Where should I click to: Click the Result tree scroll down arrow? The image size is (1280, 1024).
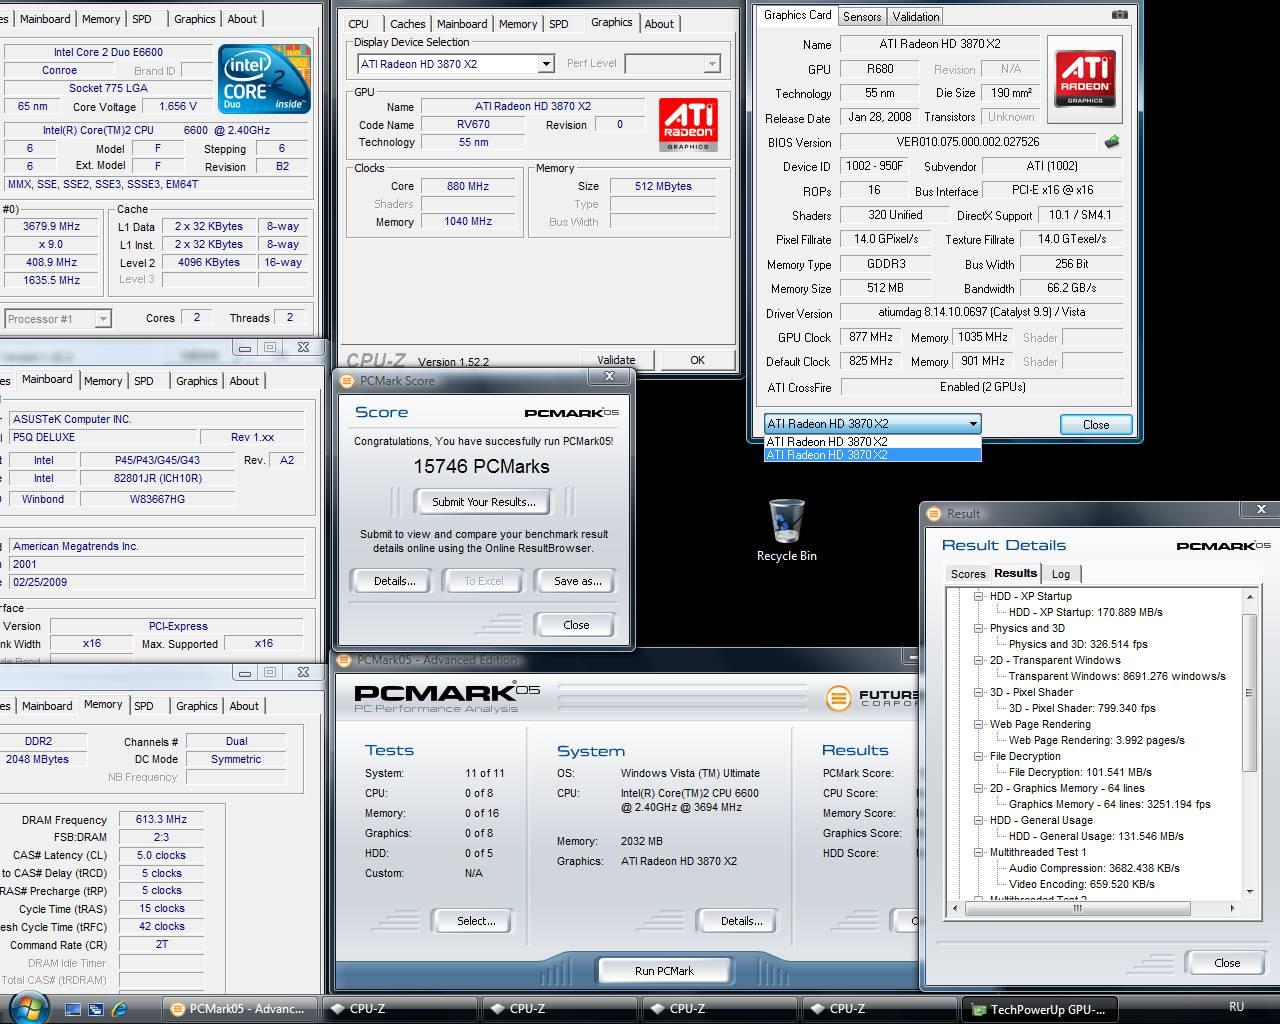click(1249, 891)
